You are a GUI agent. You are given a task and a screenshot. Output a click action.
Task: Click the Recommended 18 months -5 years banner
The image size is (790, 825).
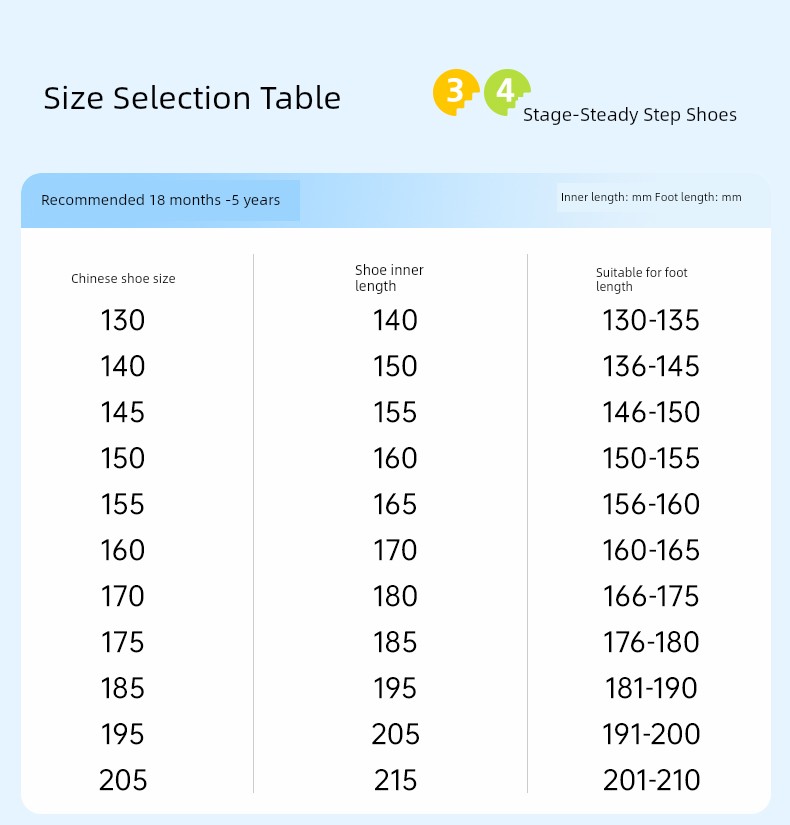[x=161, y=200]
